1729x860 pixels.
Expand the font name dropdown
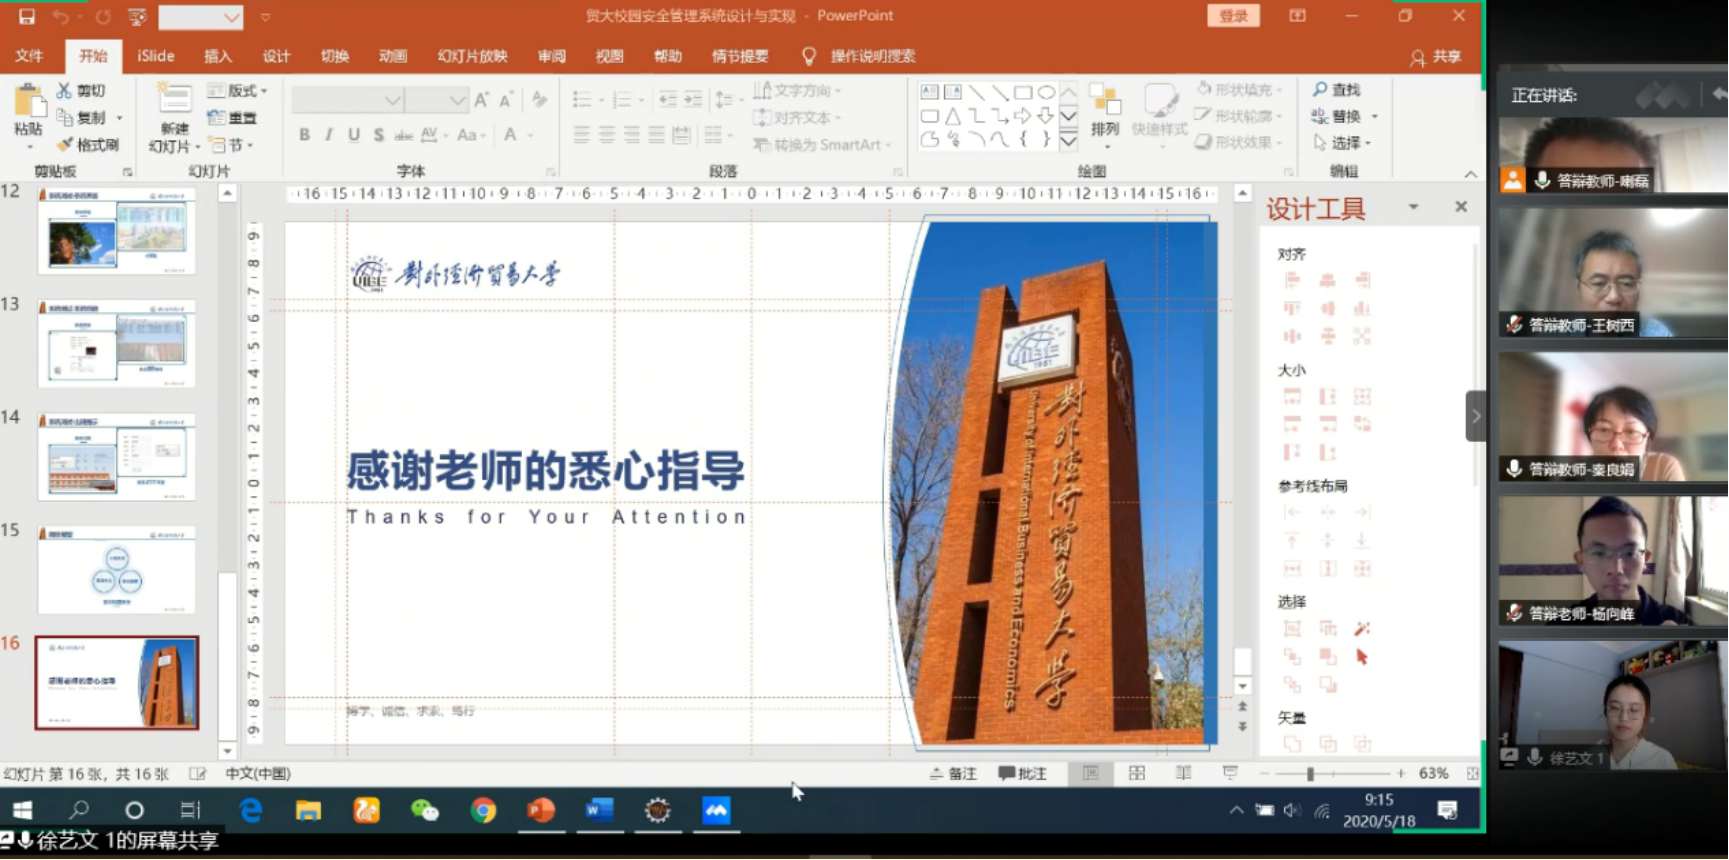pos(392,100)
